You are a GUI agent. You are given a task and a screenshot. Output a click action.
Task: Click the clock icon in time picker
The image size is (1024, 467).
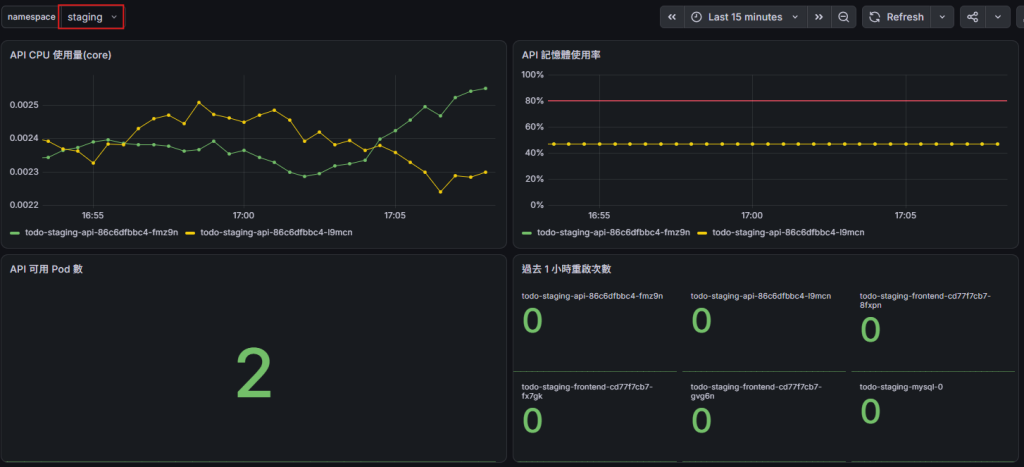[x=697, y=17]
